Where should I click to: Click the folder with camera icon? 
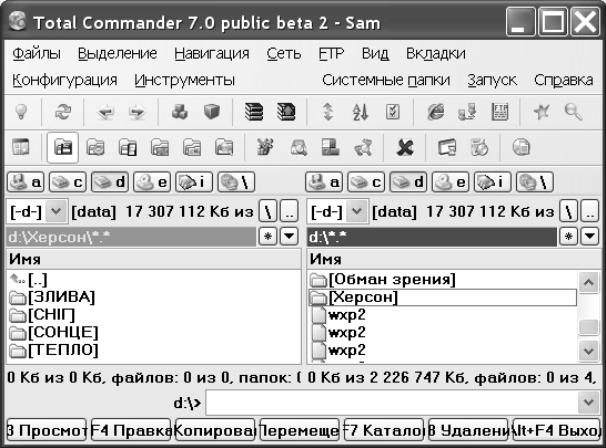coord(95,147)
